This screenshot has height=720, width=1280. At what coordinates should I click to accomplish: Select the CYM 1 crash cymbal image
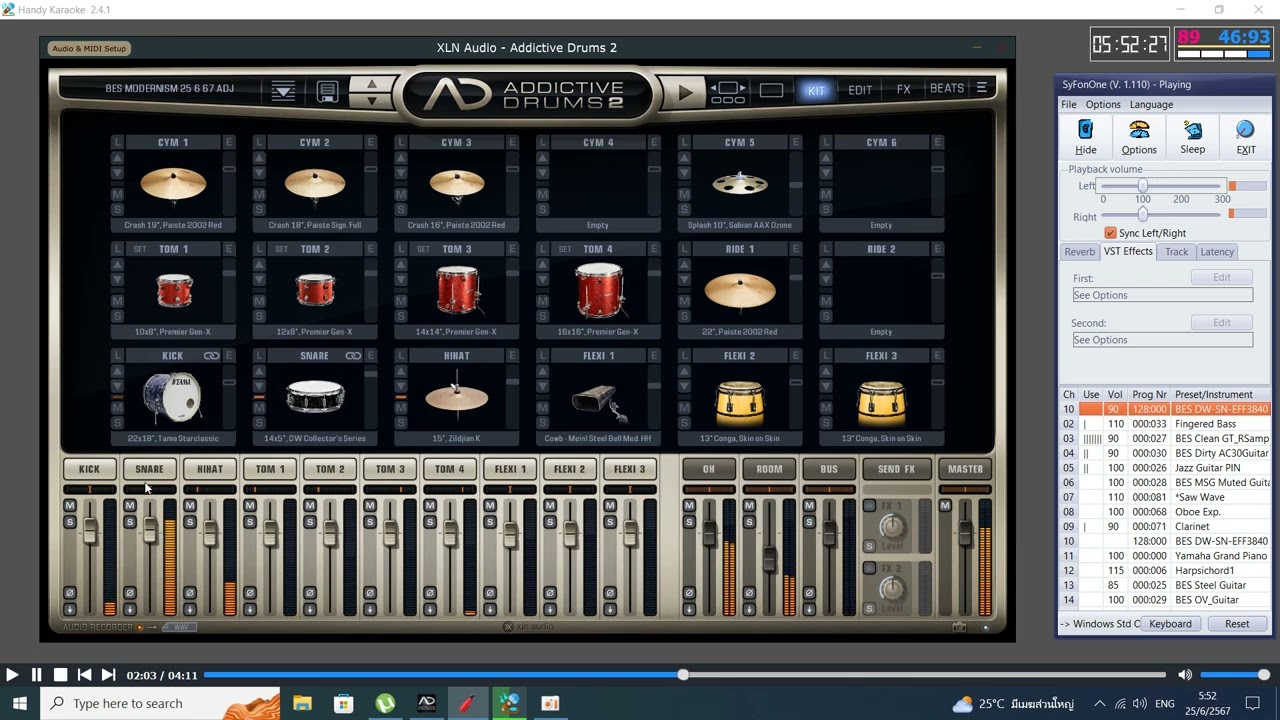click(173, 184)
